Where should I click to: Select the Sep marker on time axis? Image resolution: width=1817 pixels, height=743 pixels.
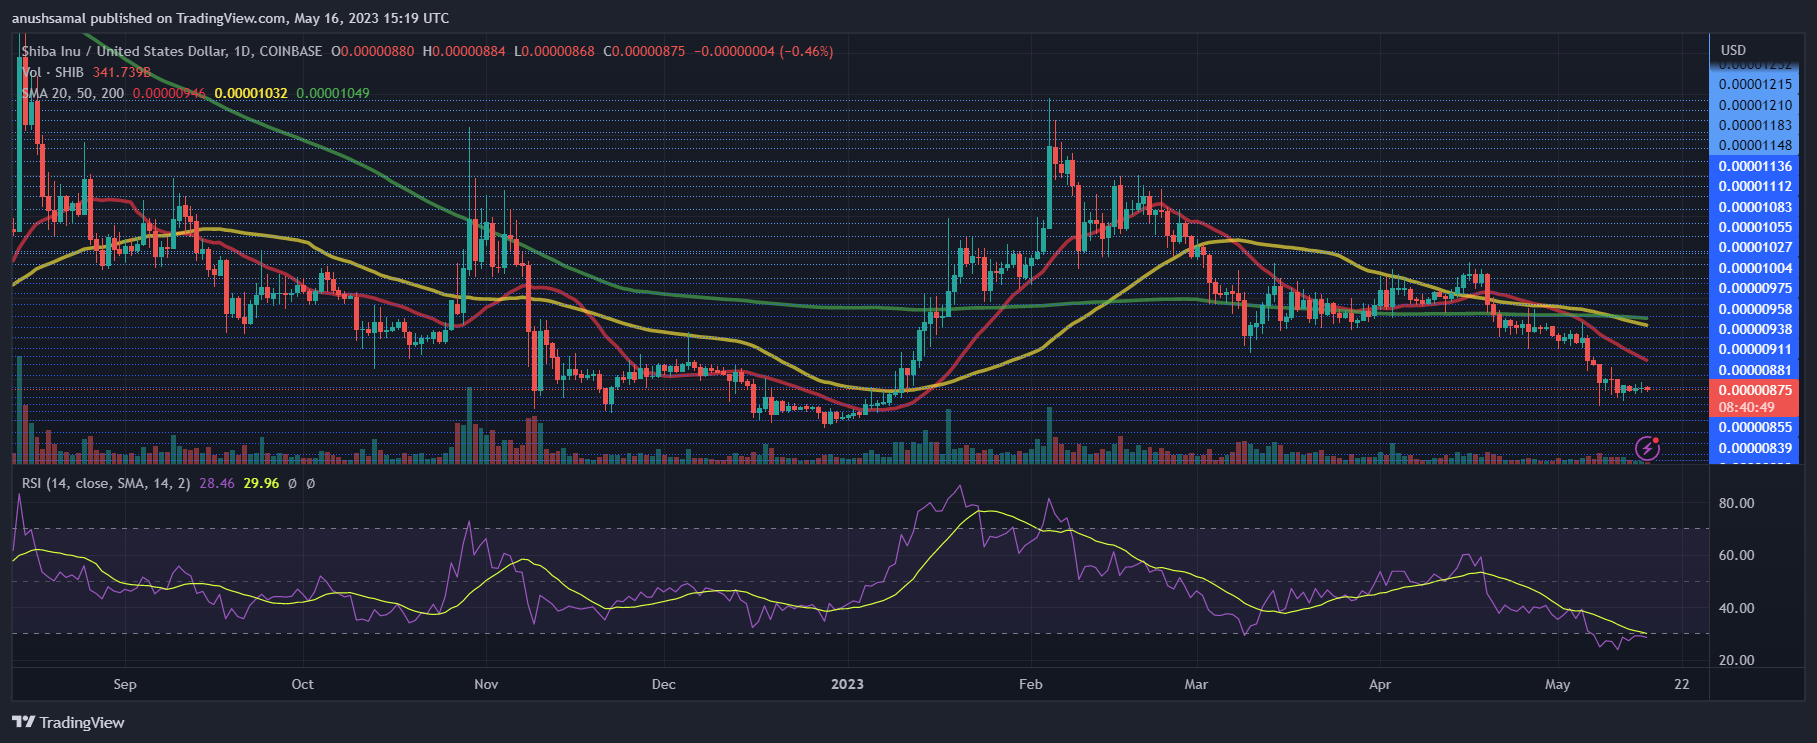pos(125,684)
